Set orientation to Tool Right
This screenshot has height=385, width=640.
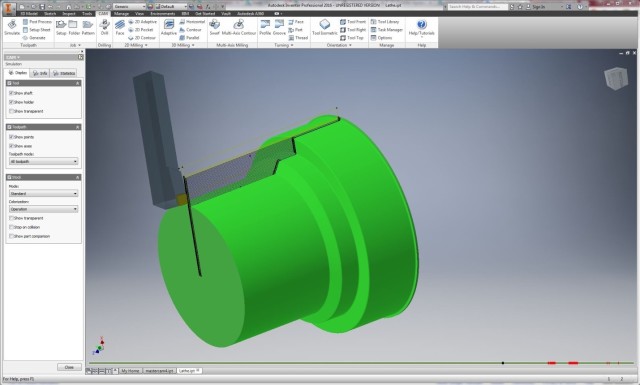[x=353, y=30]
